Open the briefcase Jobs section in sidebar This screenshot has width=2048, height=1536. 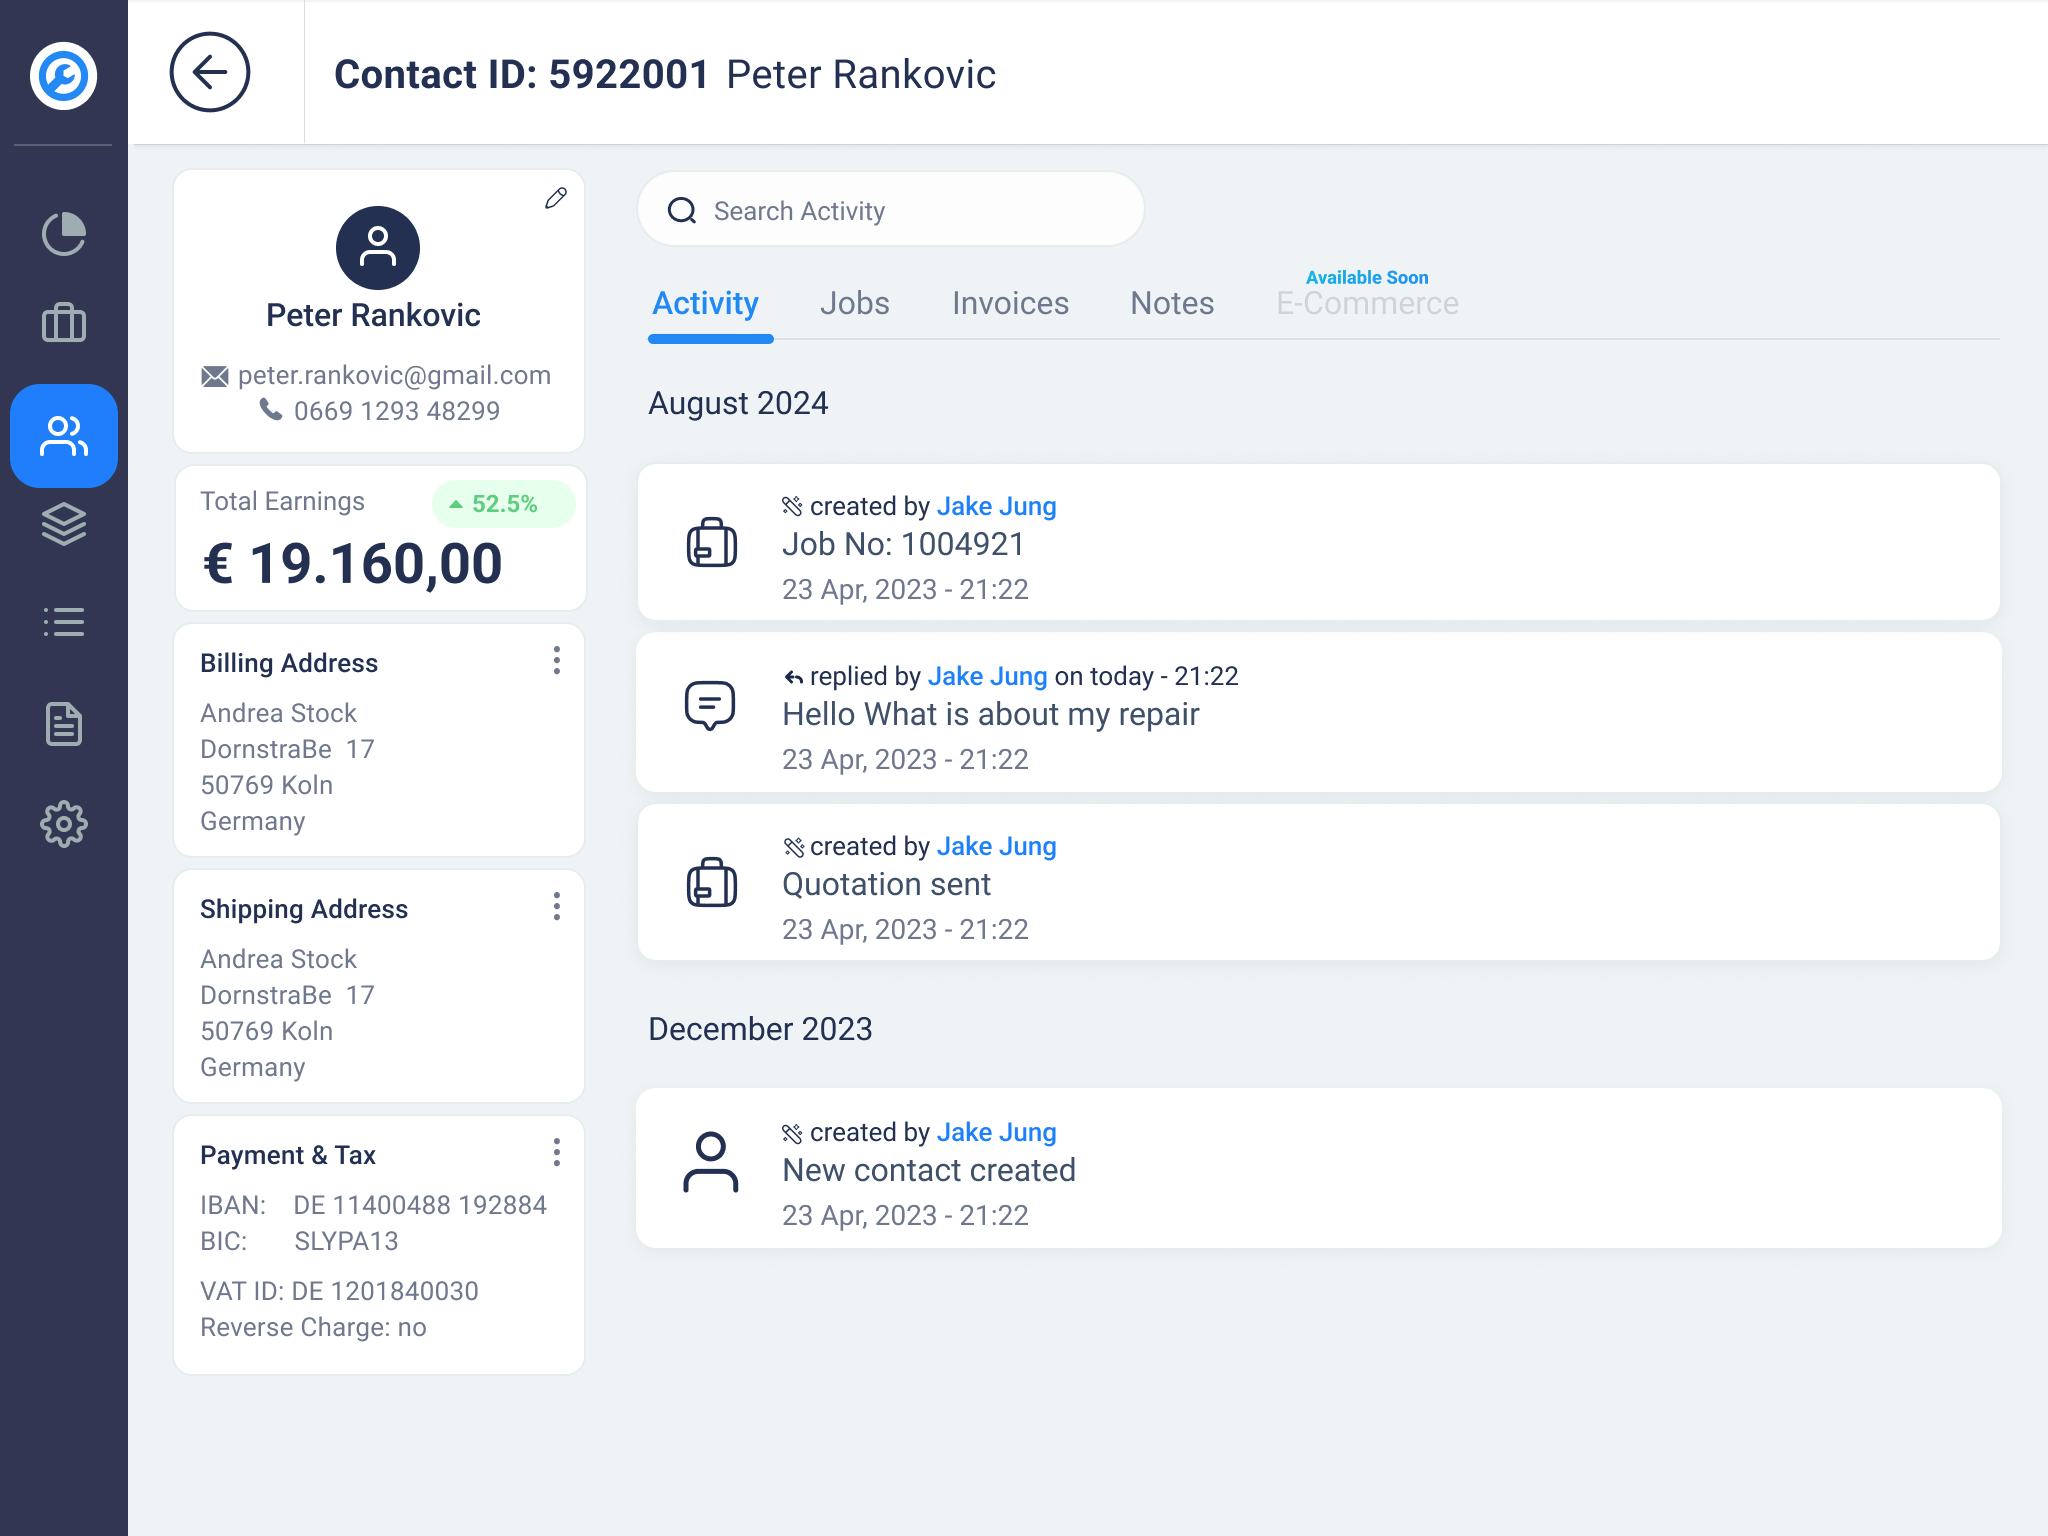[x=63, y=323]
